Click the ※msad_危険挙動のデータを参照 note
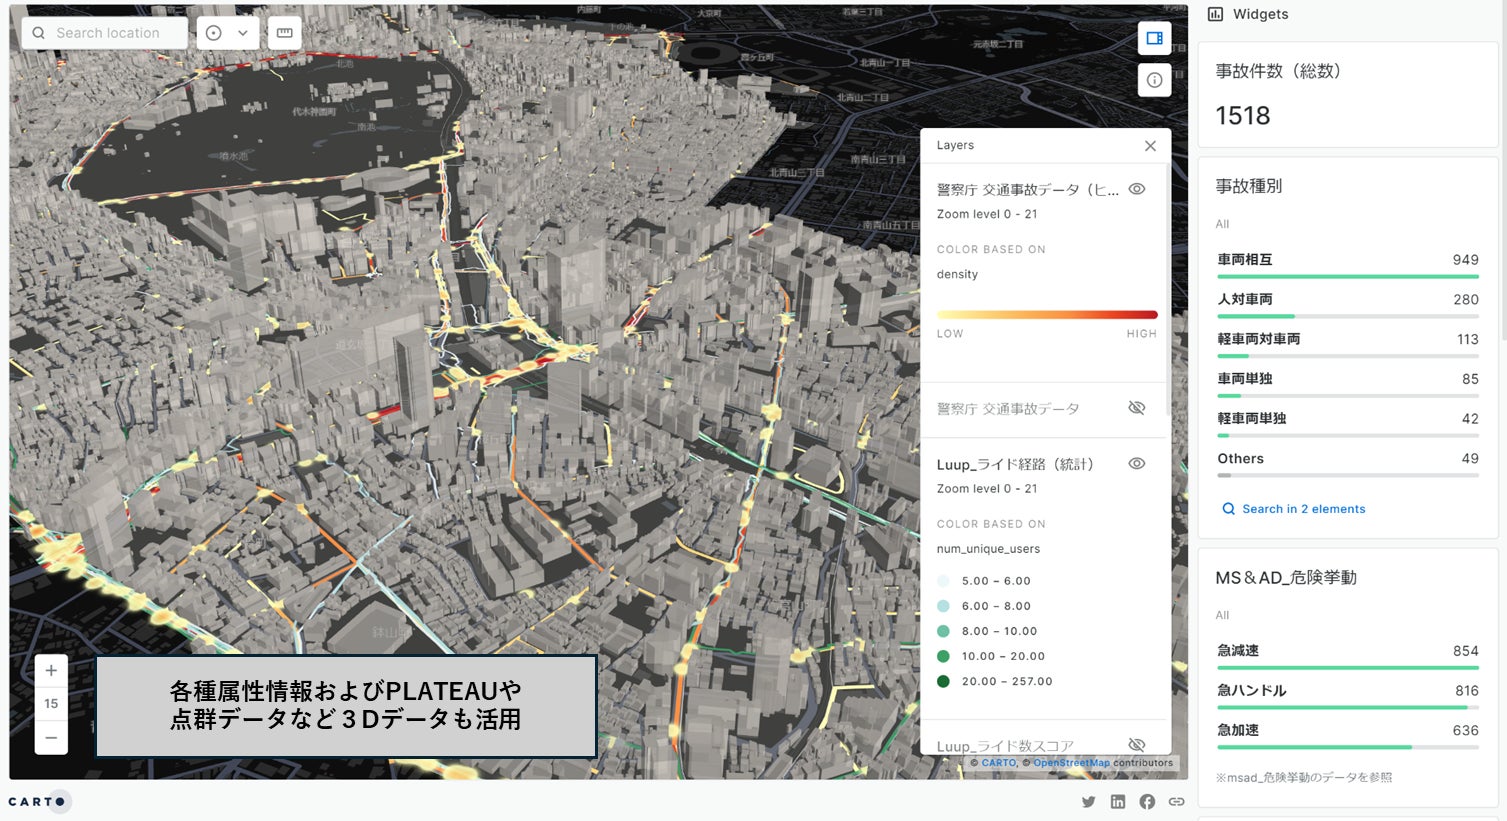 coord(1303,778)
